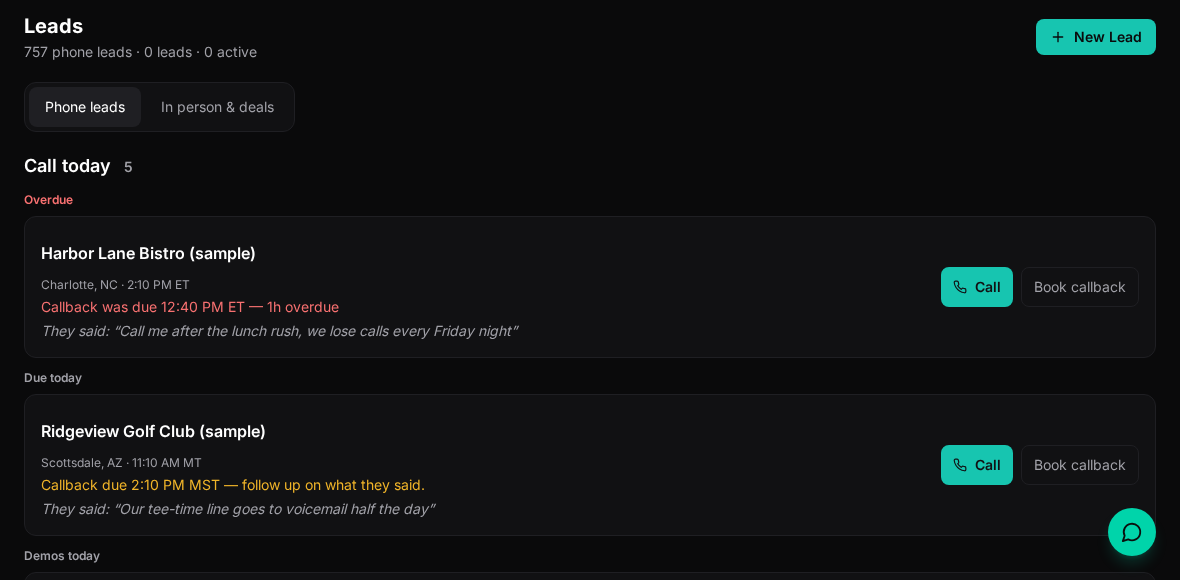The image size is (1180, 580).
Task: Open the In person & deals tab
Action: [x=217, y=107]
